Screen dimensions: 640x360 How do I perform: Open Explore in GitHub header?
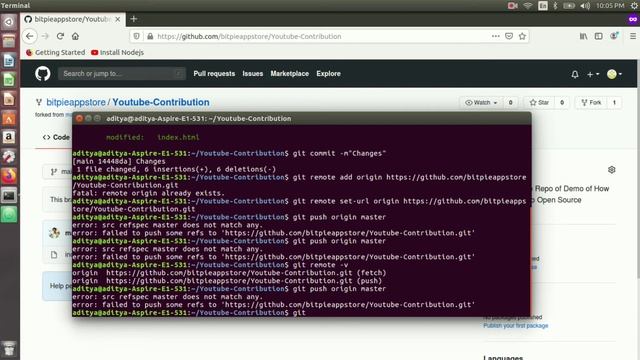click(x=328, y=74)
